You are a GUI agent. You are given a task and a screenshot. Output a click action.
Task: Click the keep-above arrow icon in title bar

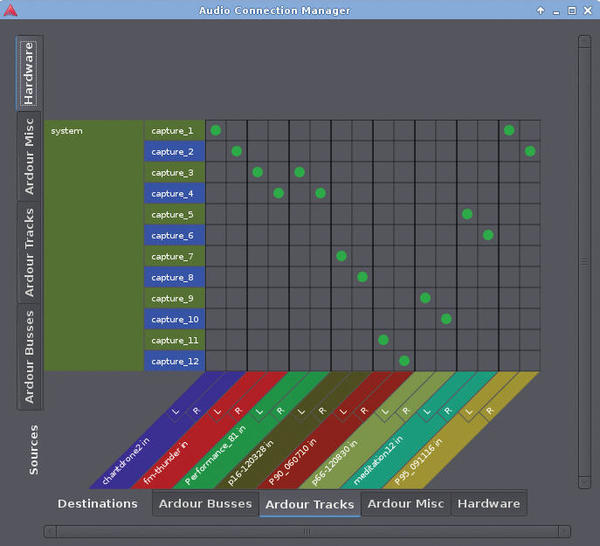(540, 10)
